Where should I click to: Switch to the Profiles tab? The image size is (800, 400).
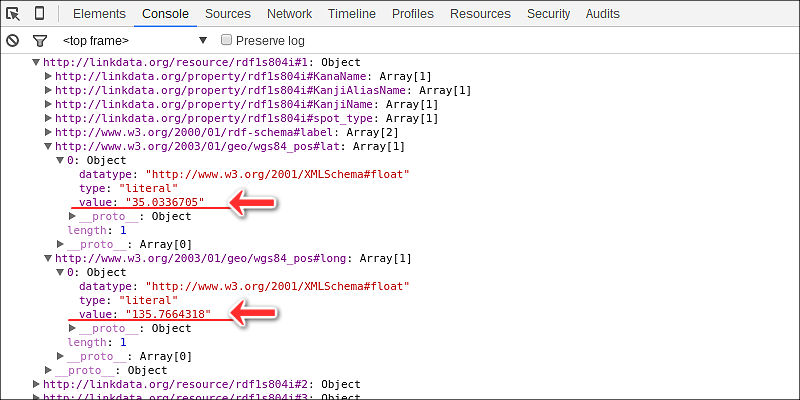(413, 14)
